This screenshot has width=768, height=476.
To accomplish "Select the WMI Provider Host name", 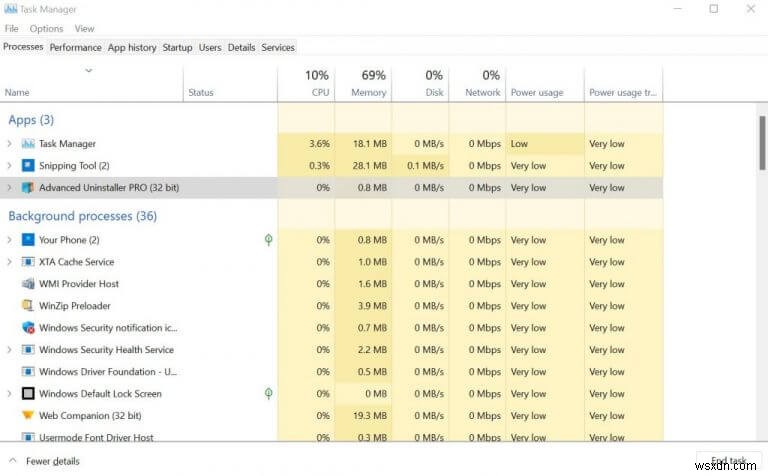I will point(79,284).
